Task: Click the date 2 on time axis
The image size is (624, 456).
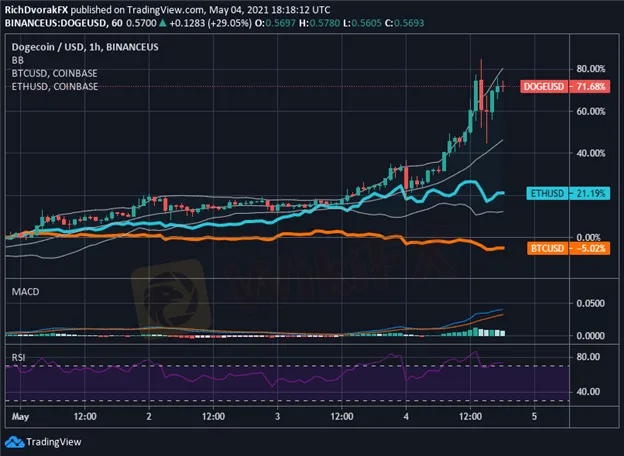Action: [149, 417]
